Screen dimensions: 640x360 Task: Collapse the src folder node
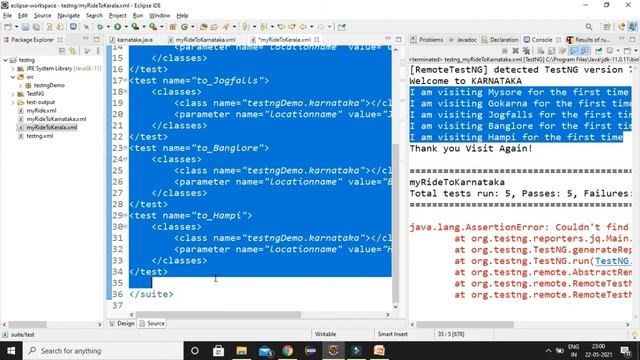tap(13, 77)
